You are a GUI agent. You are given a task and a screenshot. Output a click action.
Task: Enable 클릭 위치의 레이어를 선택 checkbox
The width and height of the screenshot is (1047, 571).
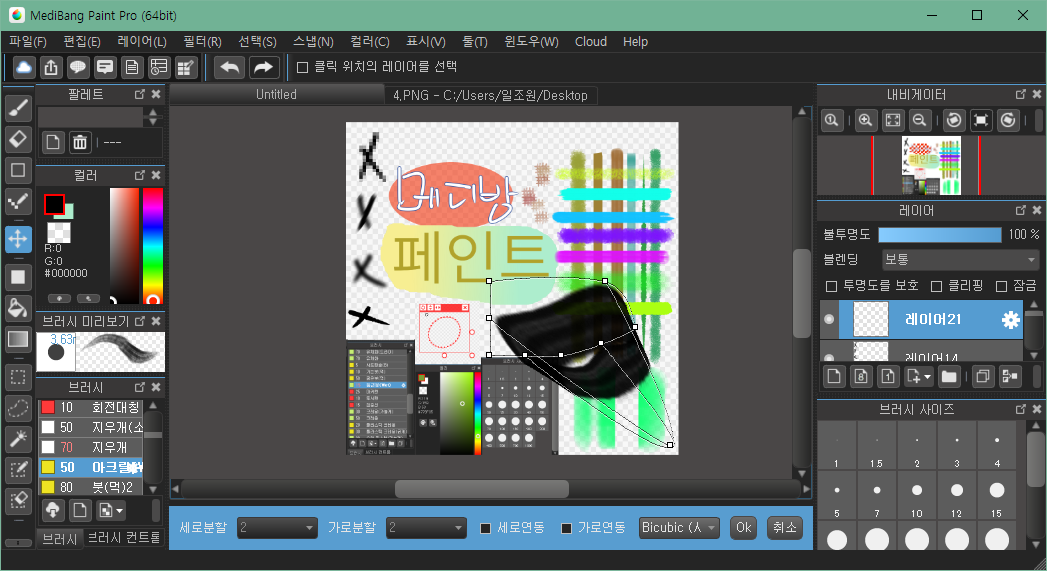[302, 67]
